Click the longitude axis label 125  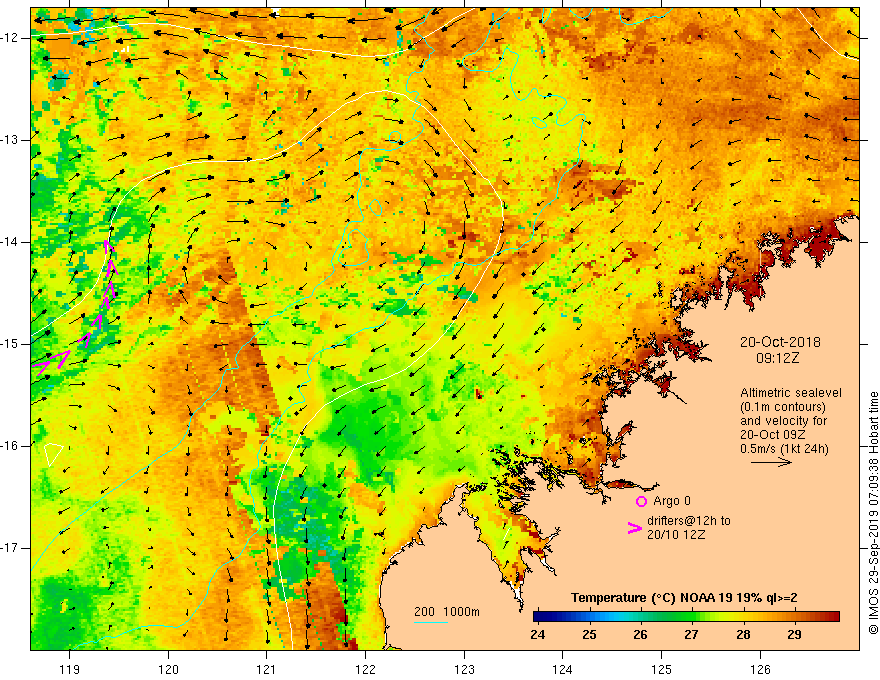point(662,669)
